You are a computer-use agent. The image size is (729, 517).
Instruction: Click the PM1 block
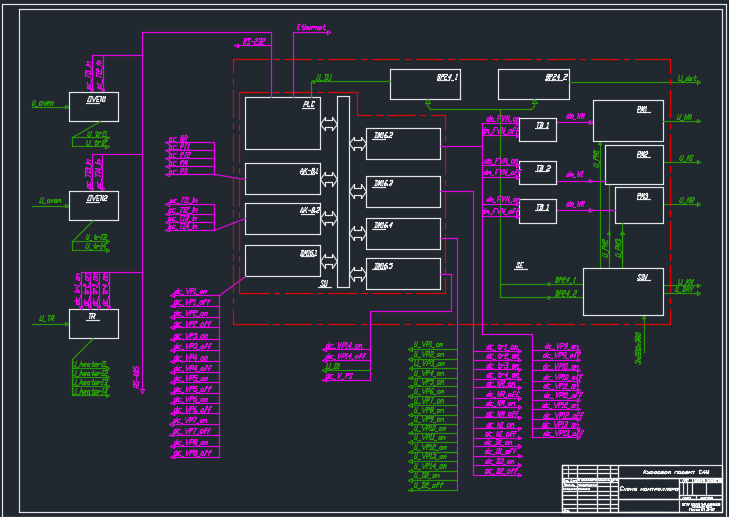pos(627,120)
